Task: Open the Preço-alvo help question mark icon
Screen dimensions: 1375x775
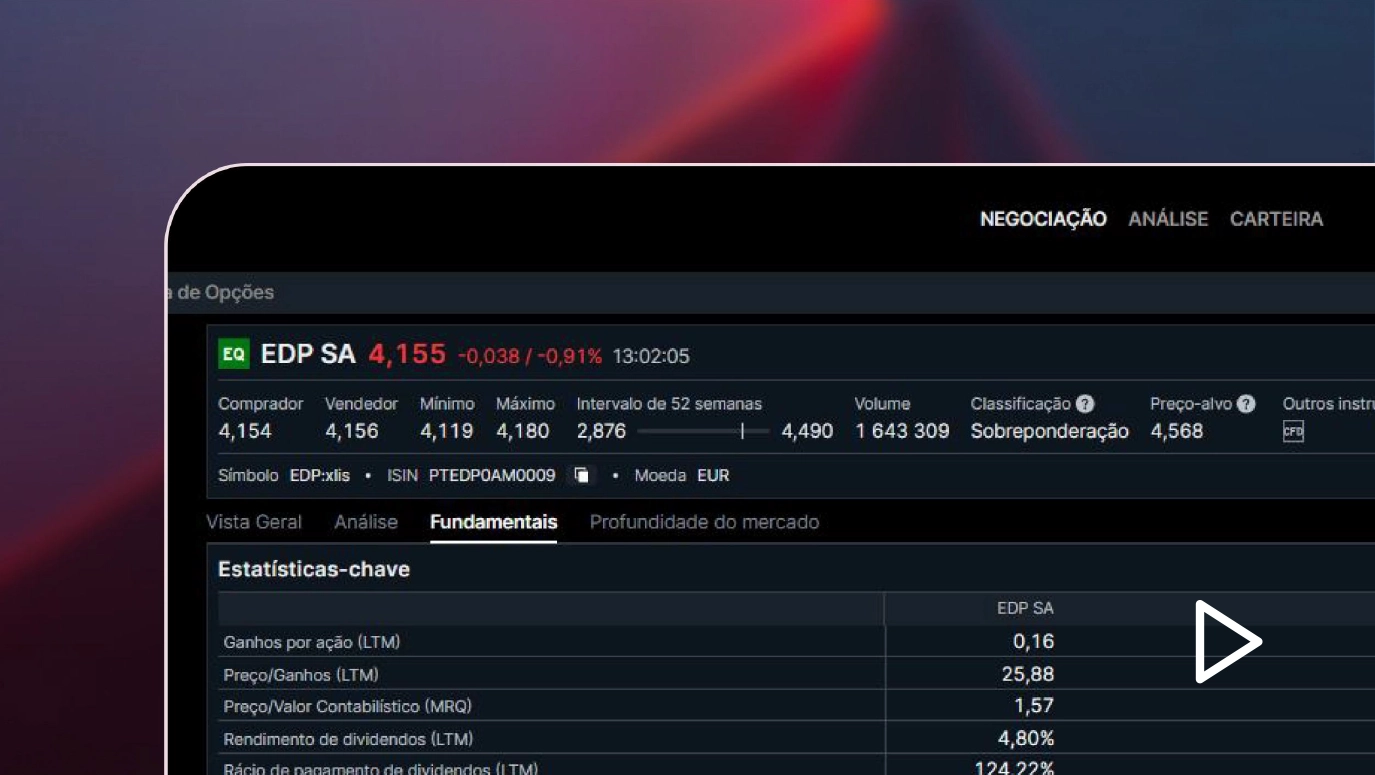Action: tap(1246, 404)
